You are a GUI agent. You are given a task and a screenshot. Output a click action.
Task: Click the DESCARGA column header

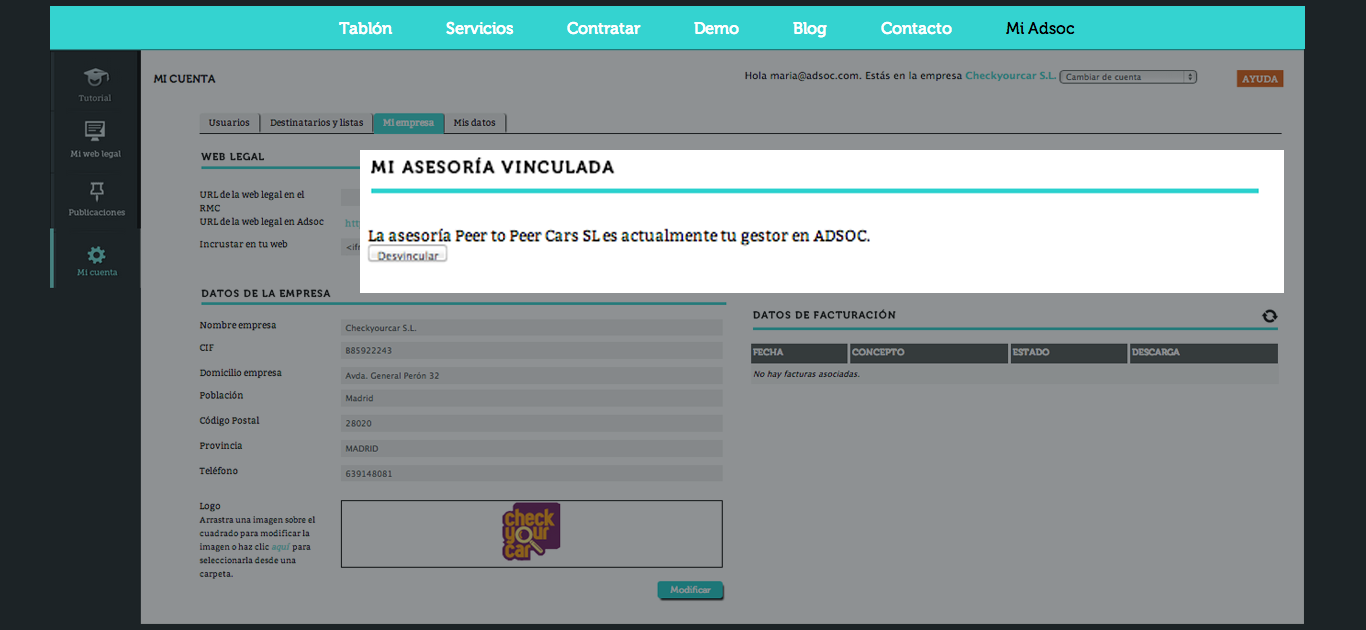1204,353
